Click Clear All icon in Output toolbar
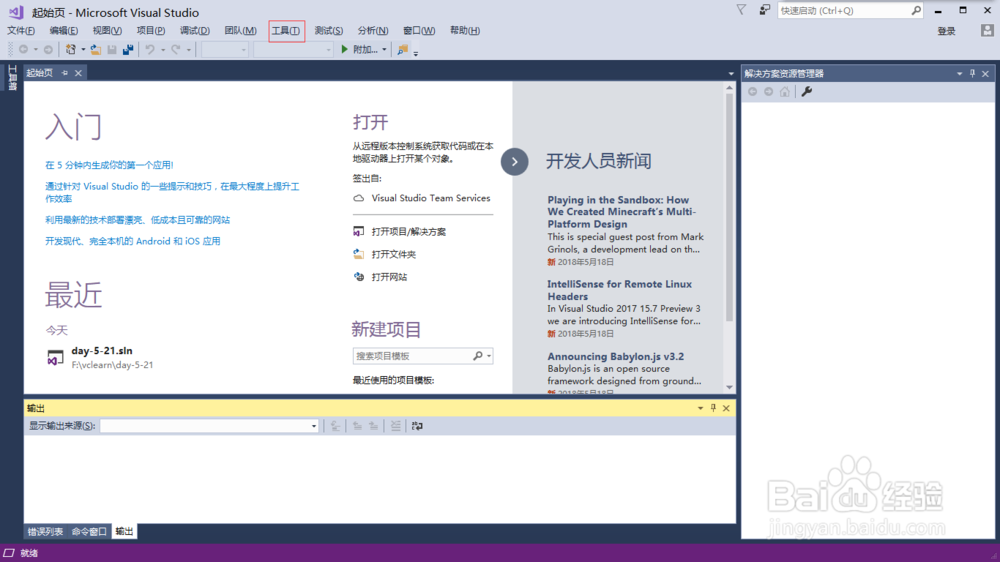1000x562 pixels. (x=395, y=426)
